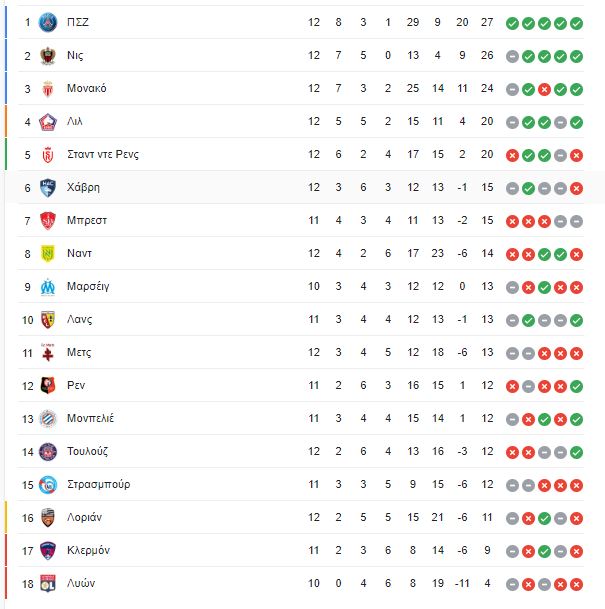
Task: Open the Νις team logo
Action: click(x=48, y=56)
